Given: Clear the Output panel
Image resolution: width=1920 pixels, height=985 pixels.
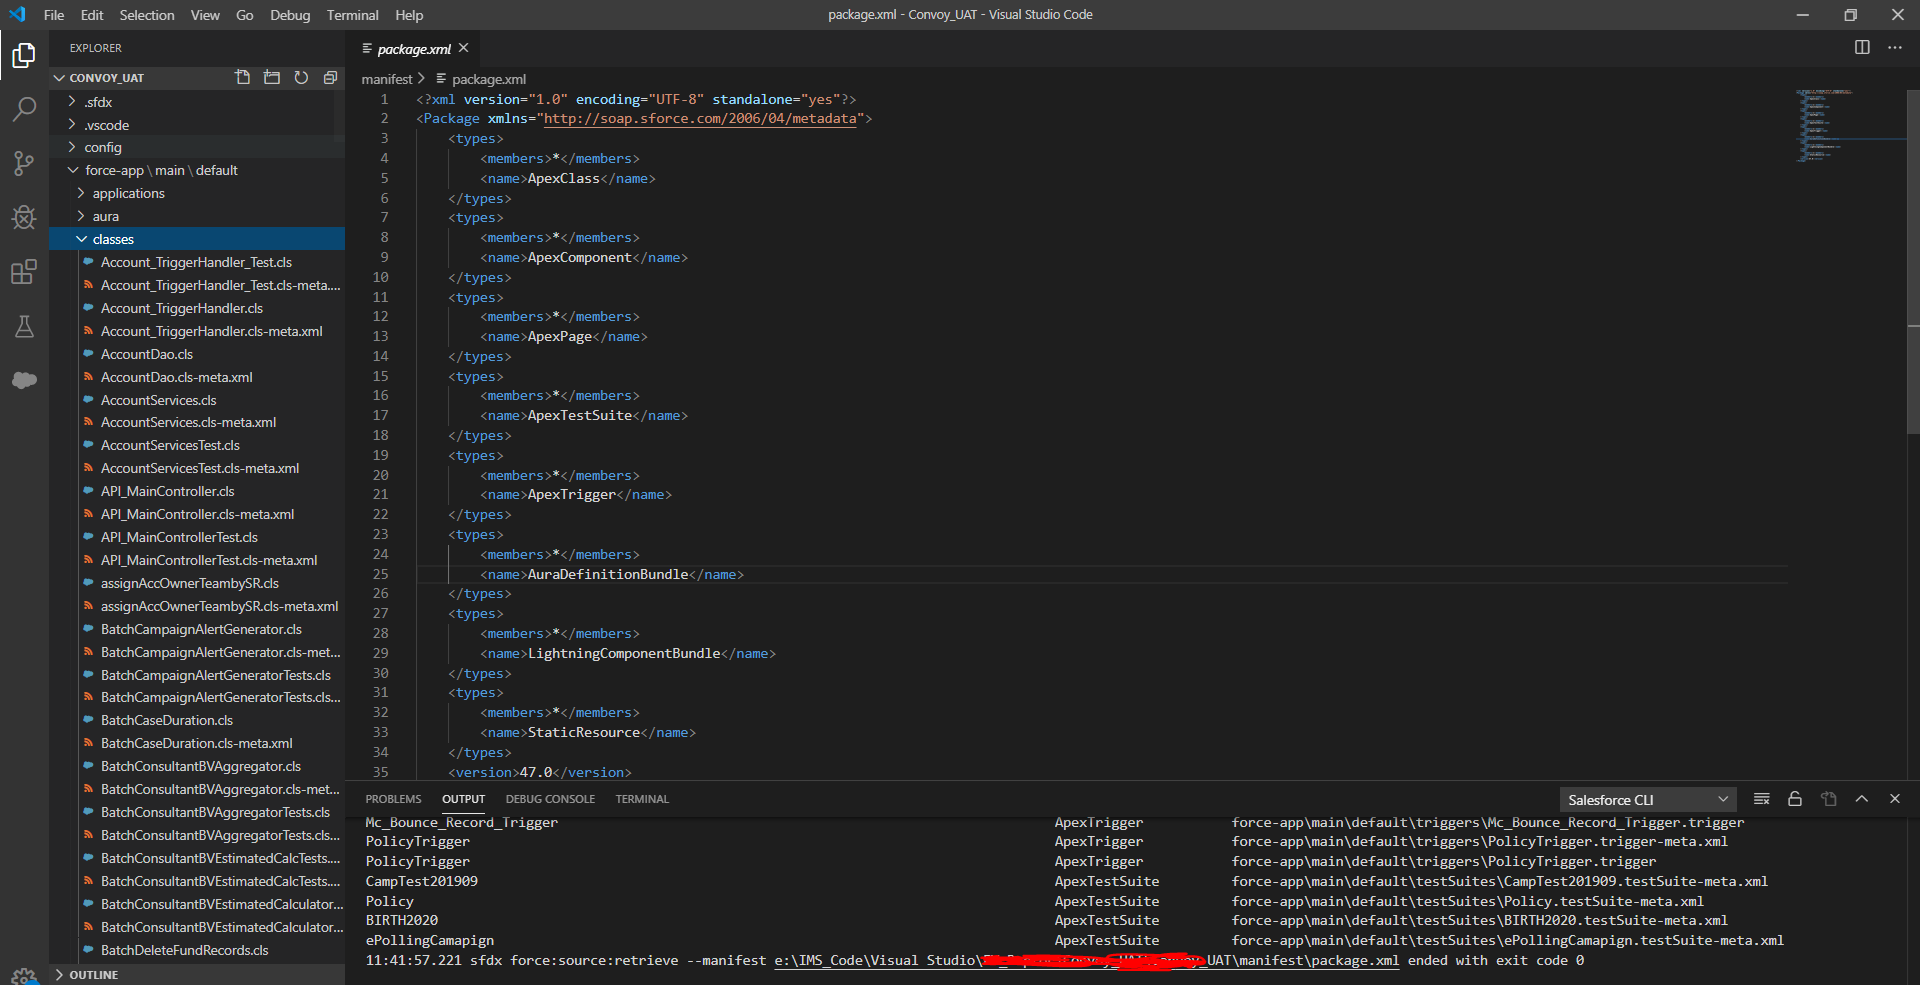Looking at the screenshot, I should coord(1761,799).
